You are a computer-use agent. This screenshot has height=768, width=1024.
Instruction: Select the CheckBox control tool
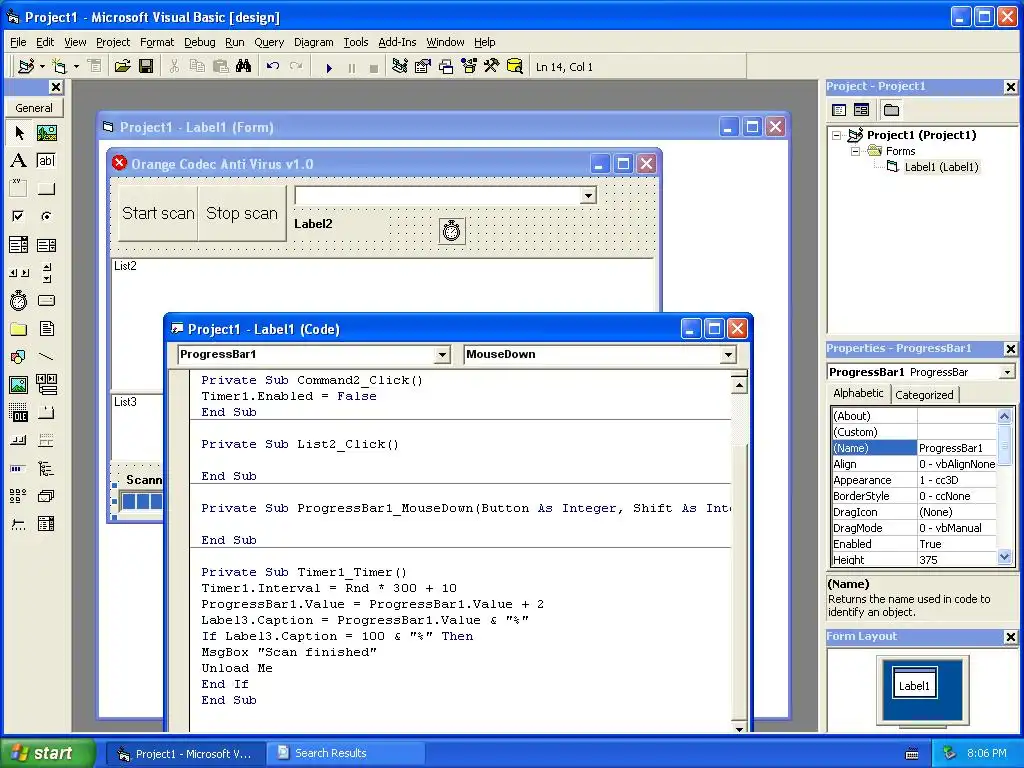click(x=19, y=216)
